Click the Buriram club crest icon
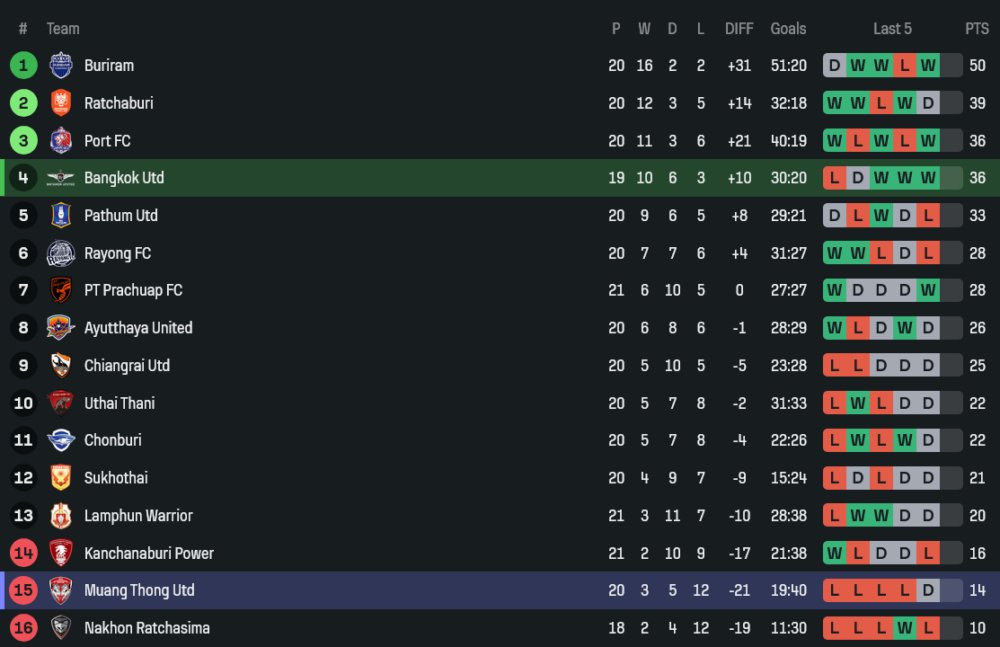 click(61, 66)
